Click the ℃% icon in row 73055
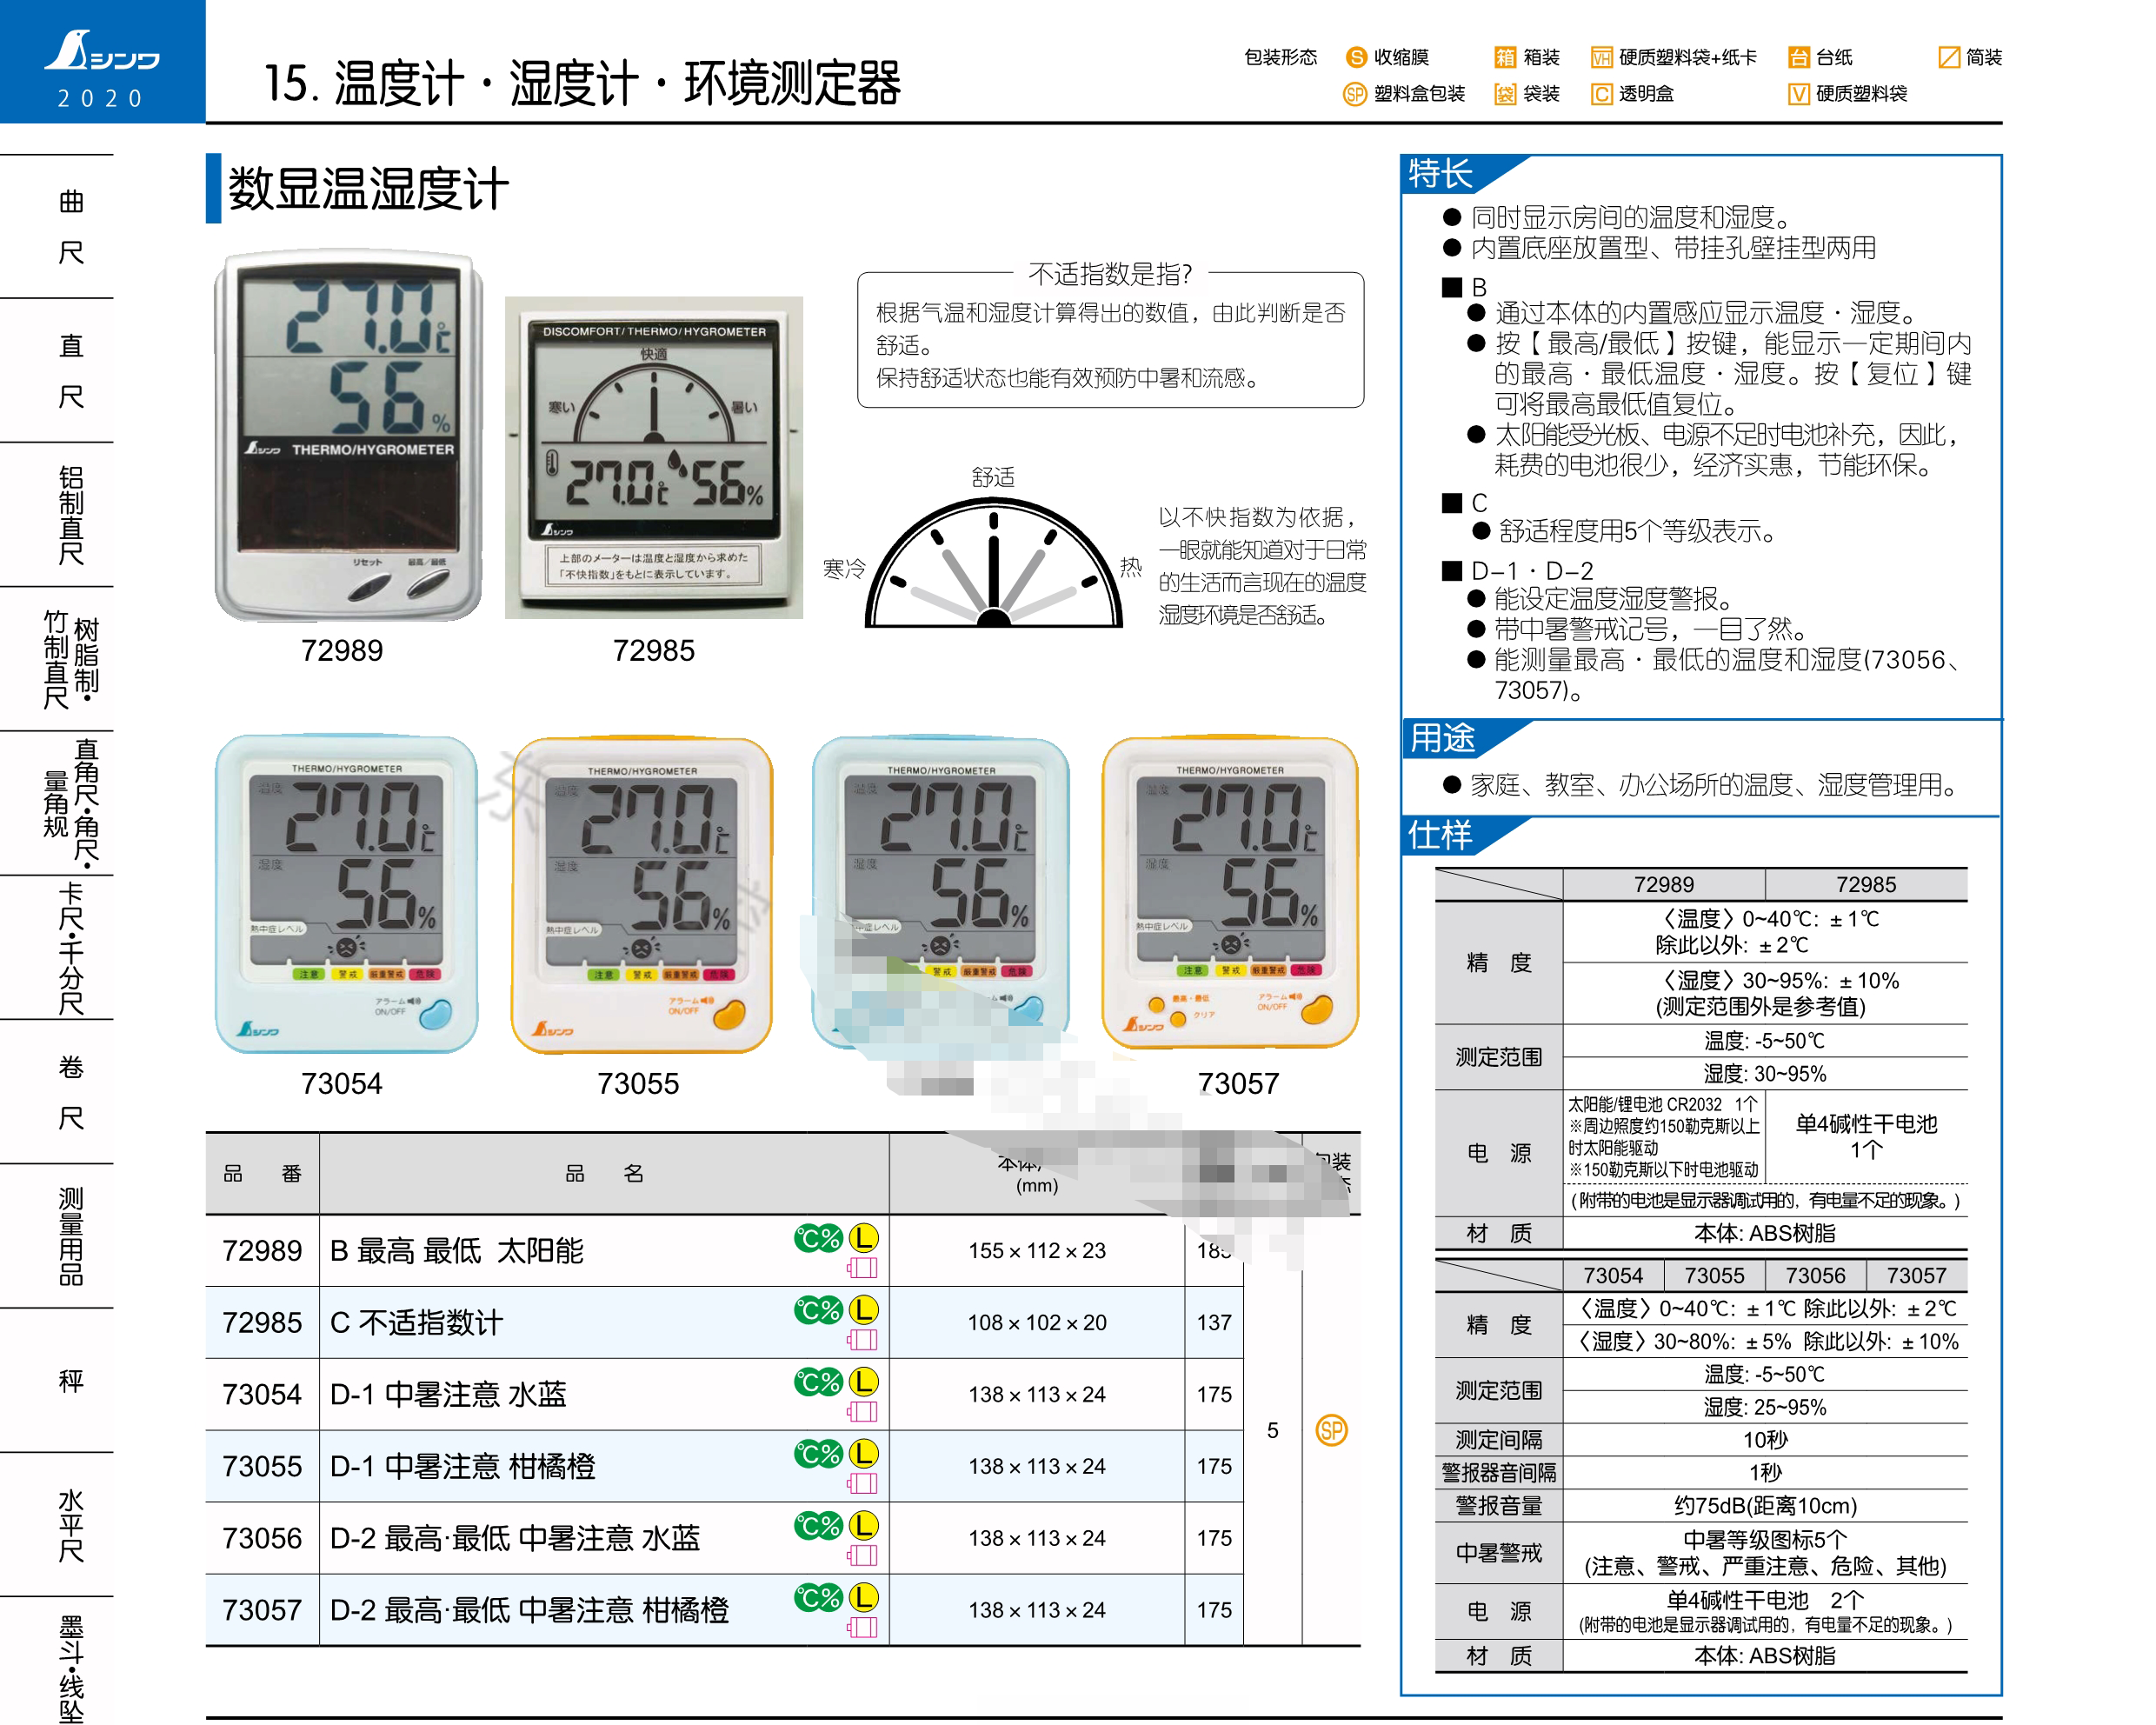Image resolution: width=2156 pixels, height=1725 pixels. pyautogui.click(x=819, y=1454)
